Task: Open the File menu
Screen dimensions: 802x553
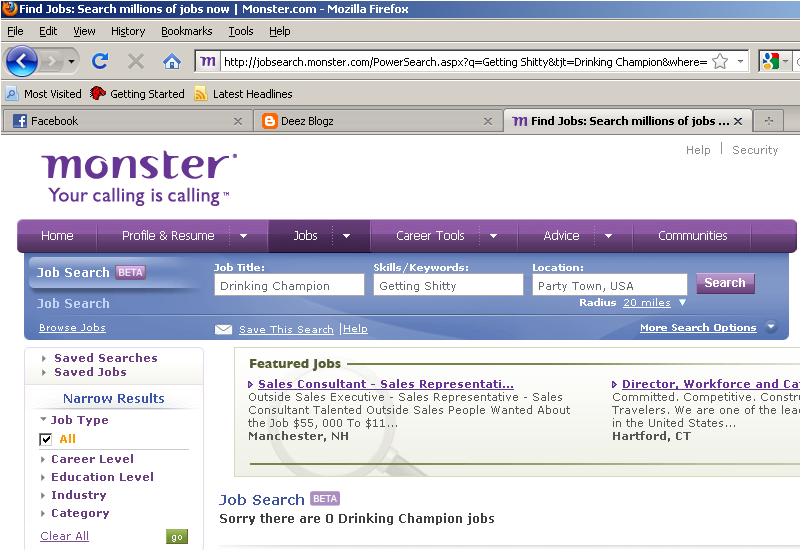Action: point(15,31)
